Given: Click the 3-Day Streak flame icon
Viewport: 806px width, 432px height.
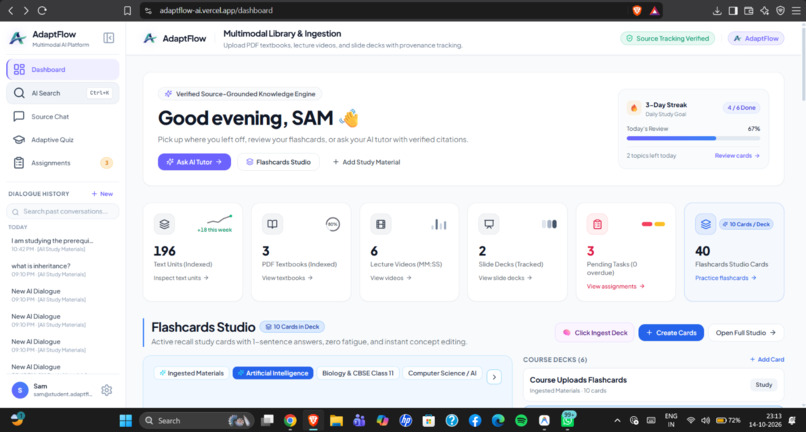Looking at the screenshot, I should (x=633, y=108).
